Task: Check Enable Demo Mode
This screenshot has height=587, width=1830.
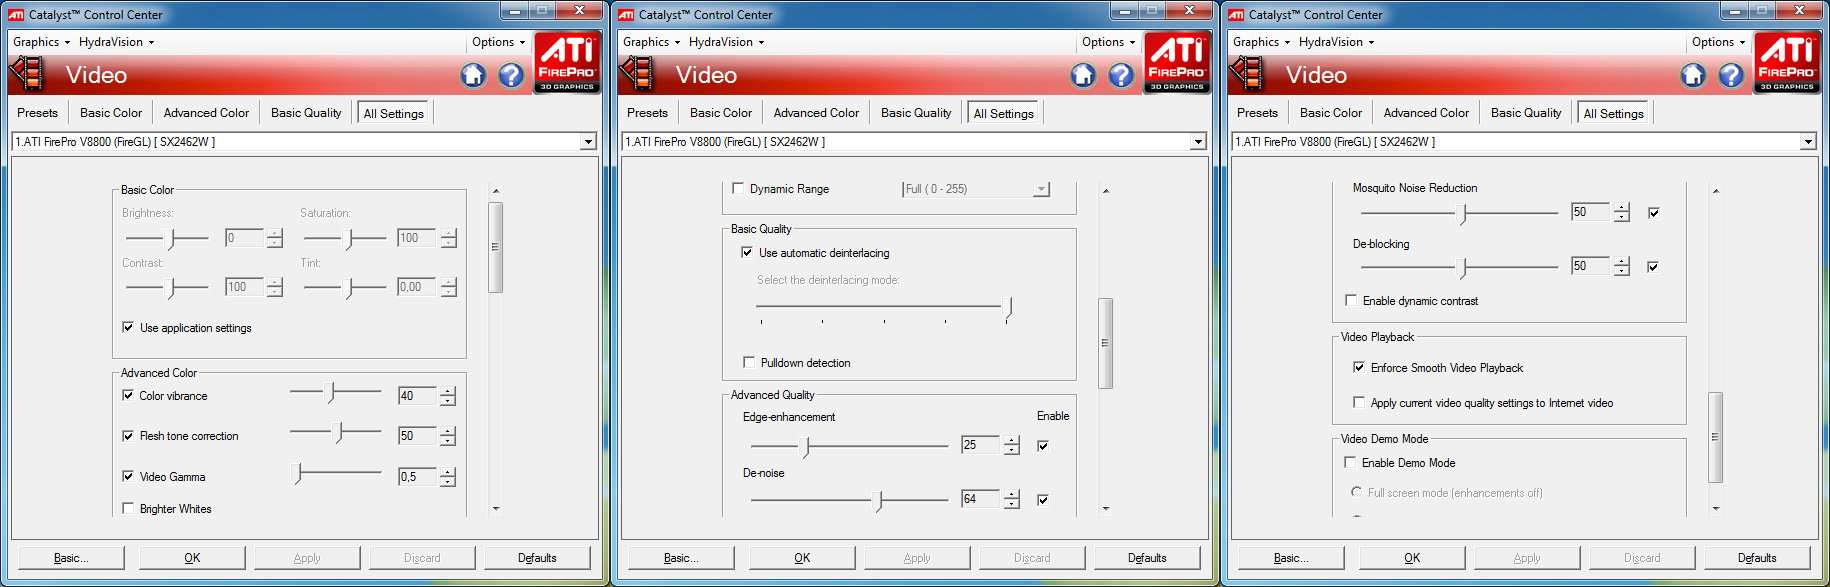Action: pyautogui.click(x=1350, y=462)
